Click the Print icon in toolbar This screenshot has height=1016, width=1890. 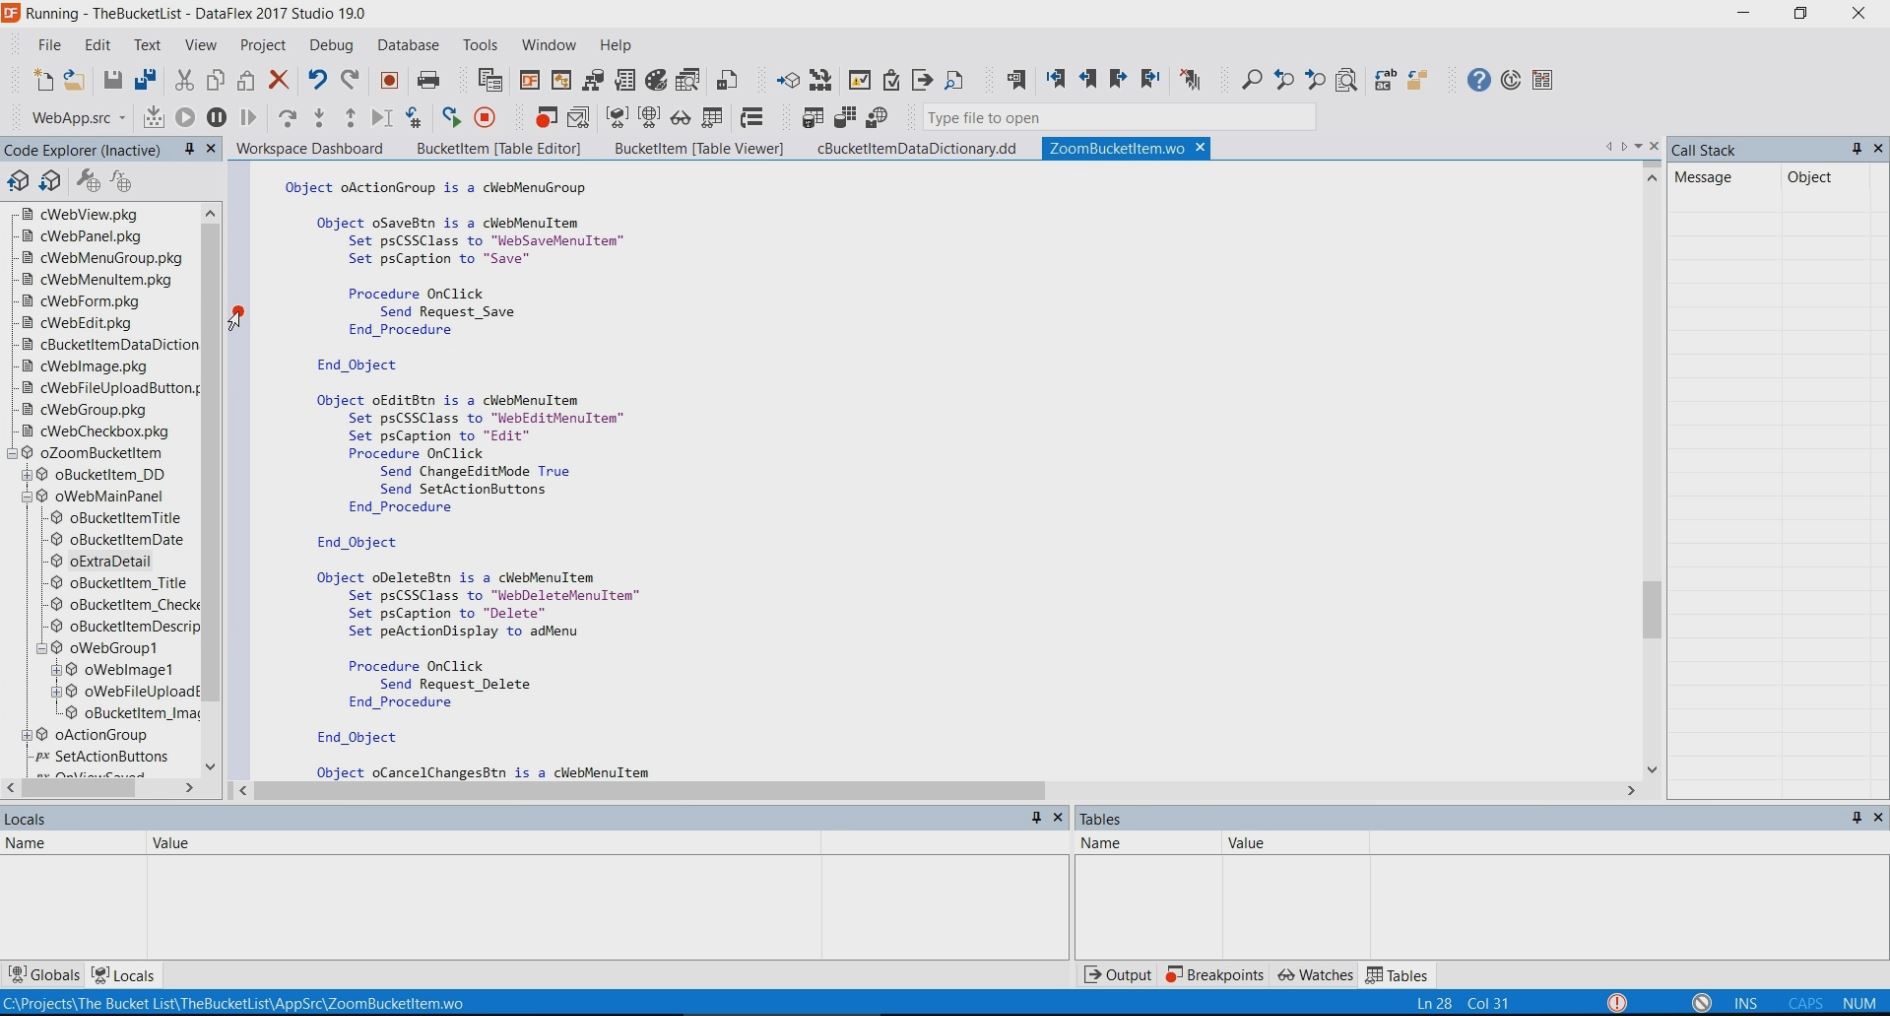pos(428,80)
